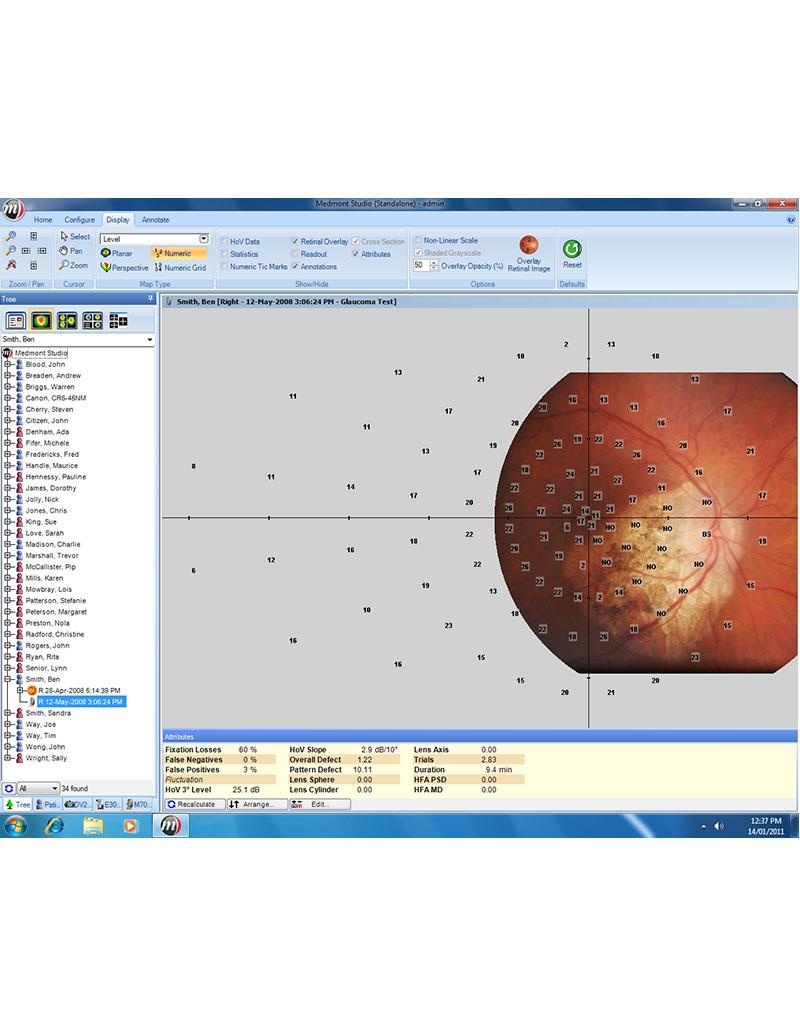Refresh the patient list with circular arrows icon
The height and width of the screenshot is (1024, 800).
pos(9,788)
